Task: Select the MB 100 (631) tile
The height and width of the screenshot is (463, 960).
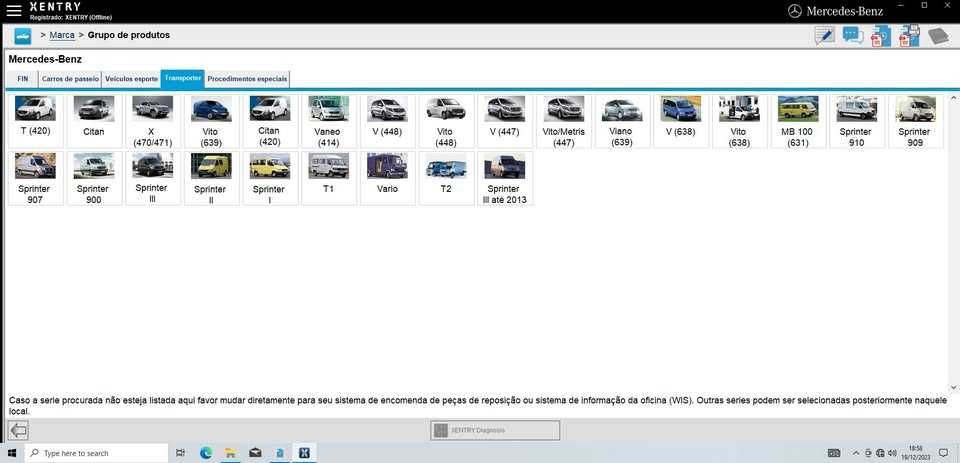Action: click(x=798, y=121)
